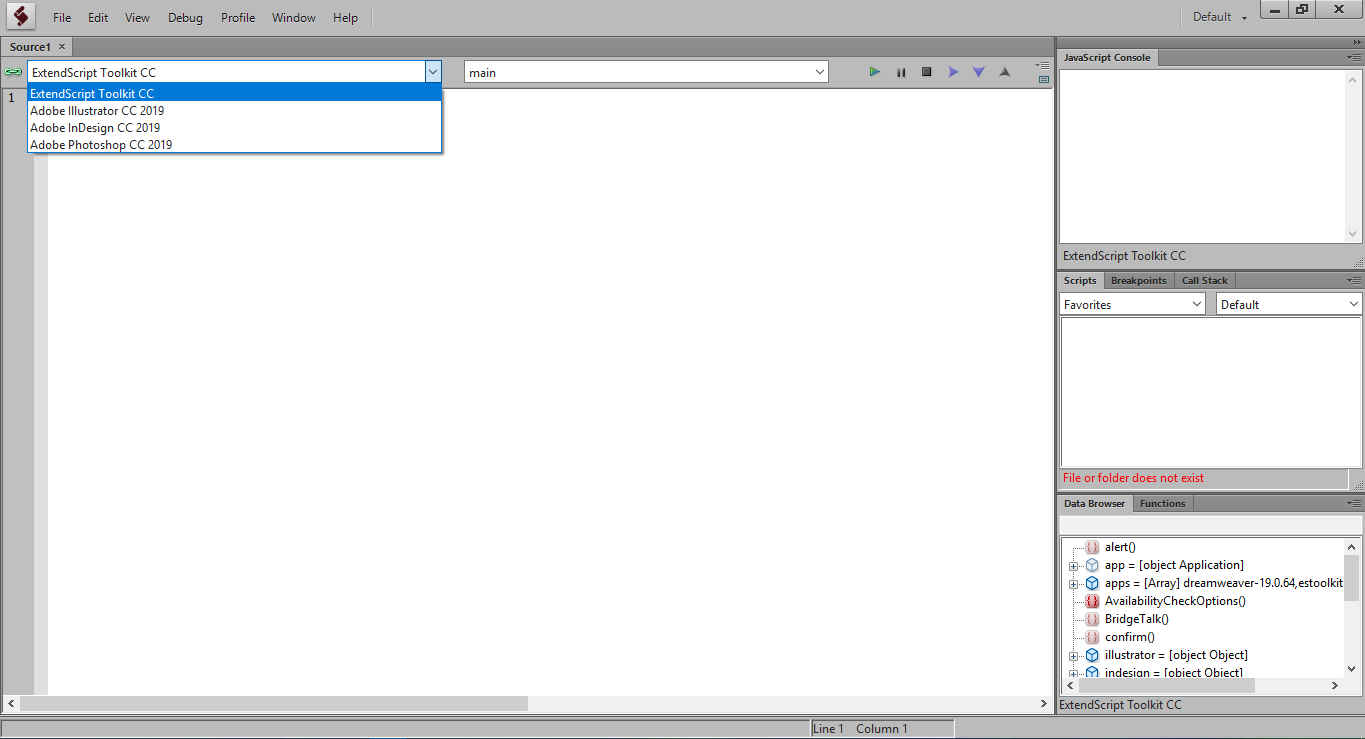Select Adobe Illustrator CC 2019 target
Viewport: 1365px width, 739px height.
pos(234,111)
